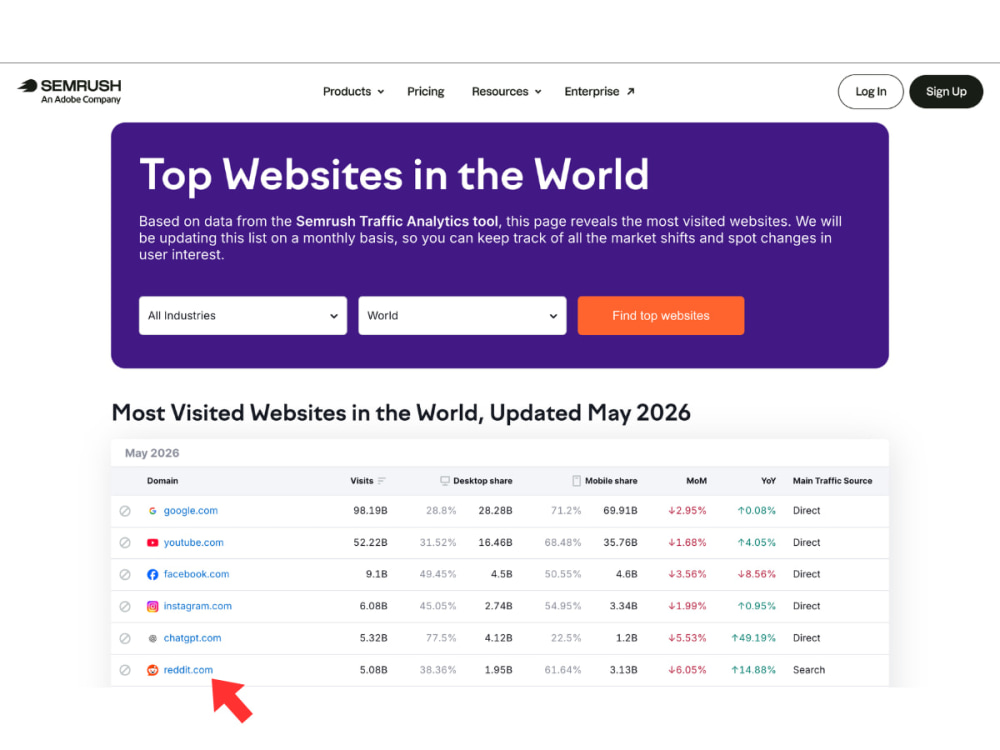Image resolution: width=1000 pixels, height=750 pixels.
Task: Click the MoM column header
Action: tap(696, 481)
